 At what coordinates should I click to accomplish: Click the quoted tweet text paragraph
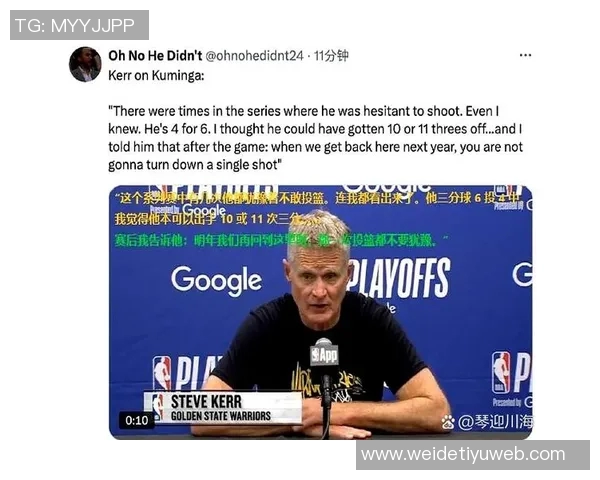(x=315, y=138)
